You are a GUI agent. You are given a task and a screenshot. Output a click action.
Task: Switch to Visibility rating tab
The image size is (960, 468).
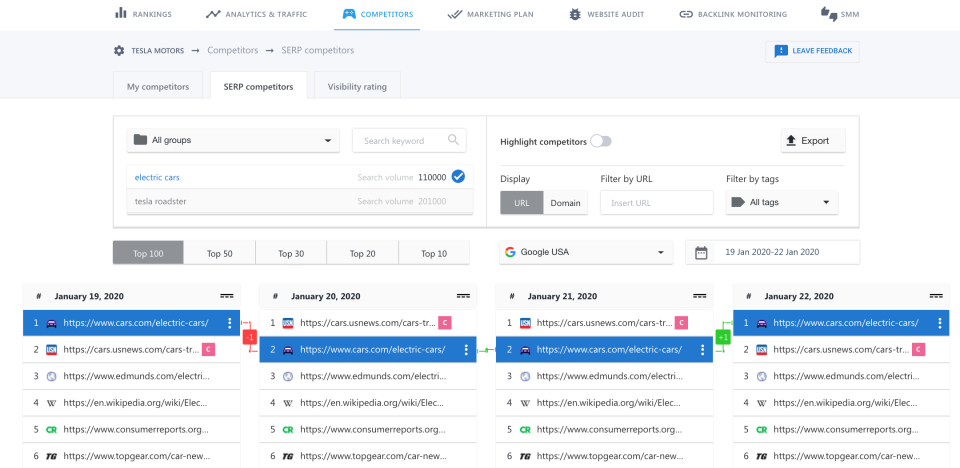coord(357,86)
